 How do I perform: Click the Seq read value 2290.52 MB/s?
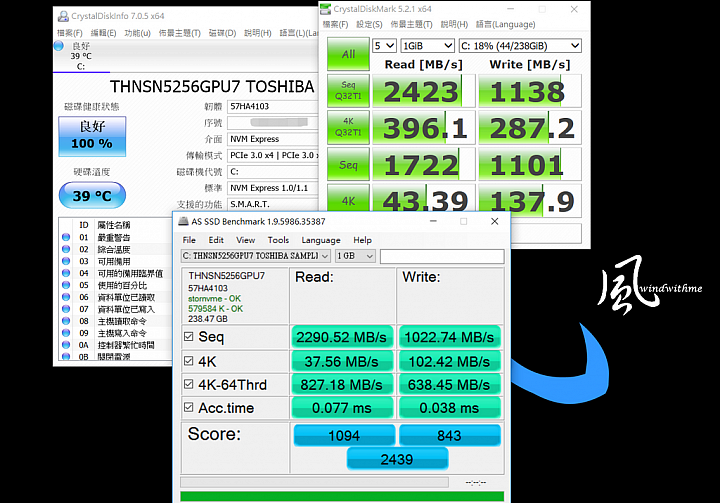342,337
